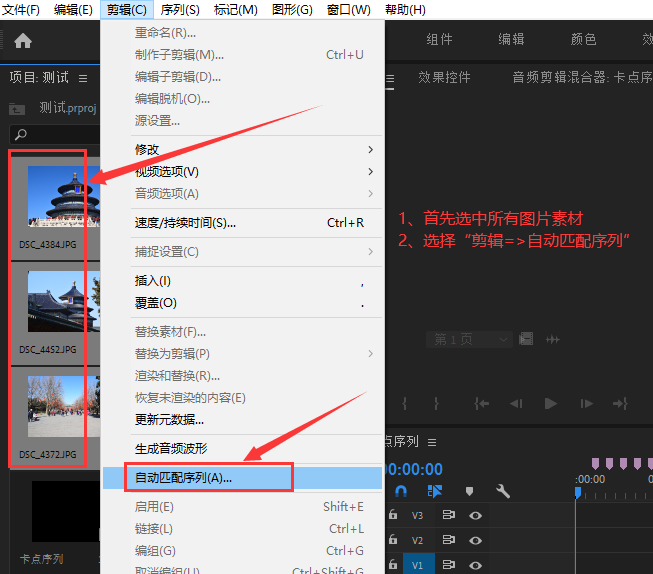Click the parent folder icon beside 测试.prproj

point(17,109)
